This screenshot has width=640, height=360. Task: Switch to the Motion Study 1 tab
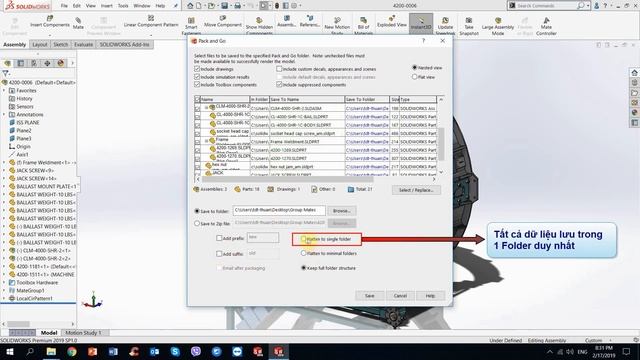[x=83, y=333]
